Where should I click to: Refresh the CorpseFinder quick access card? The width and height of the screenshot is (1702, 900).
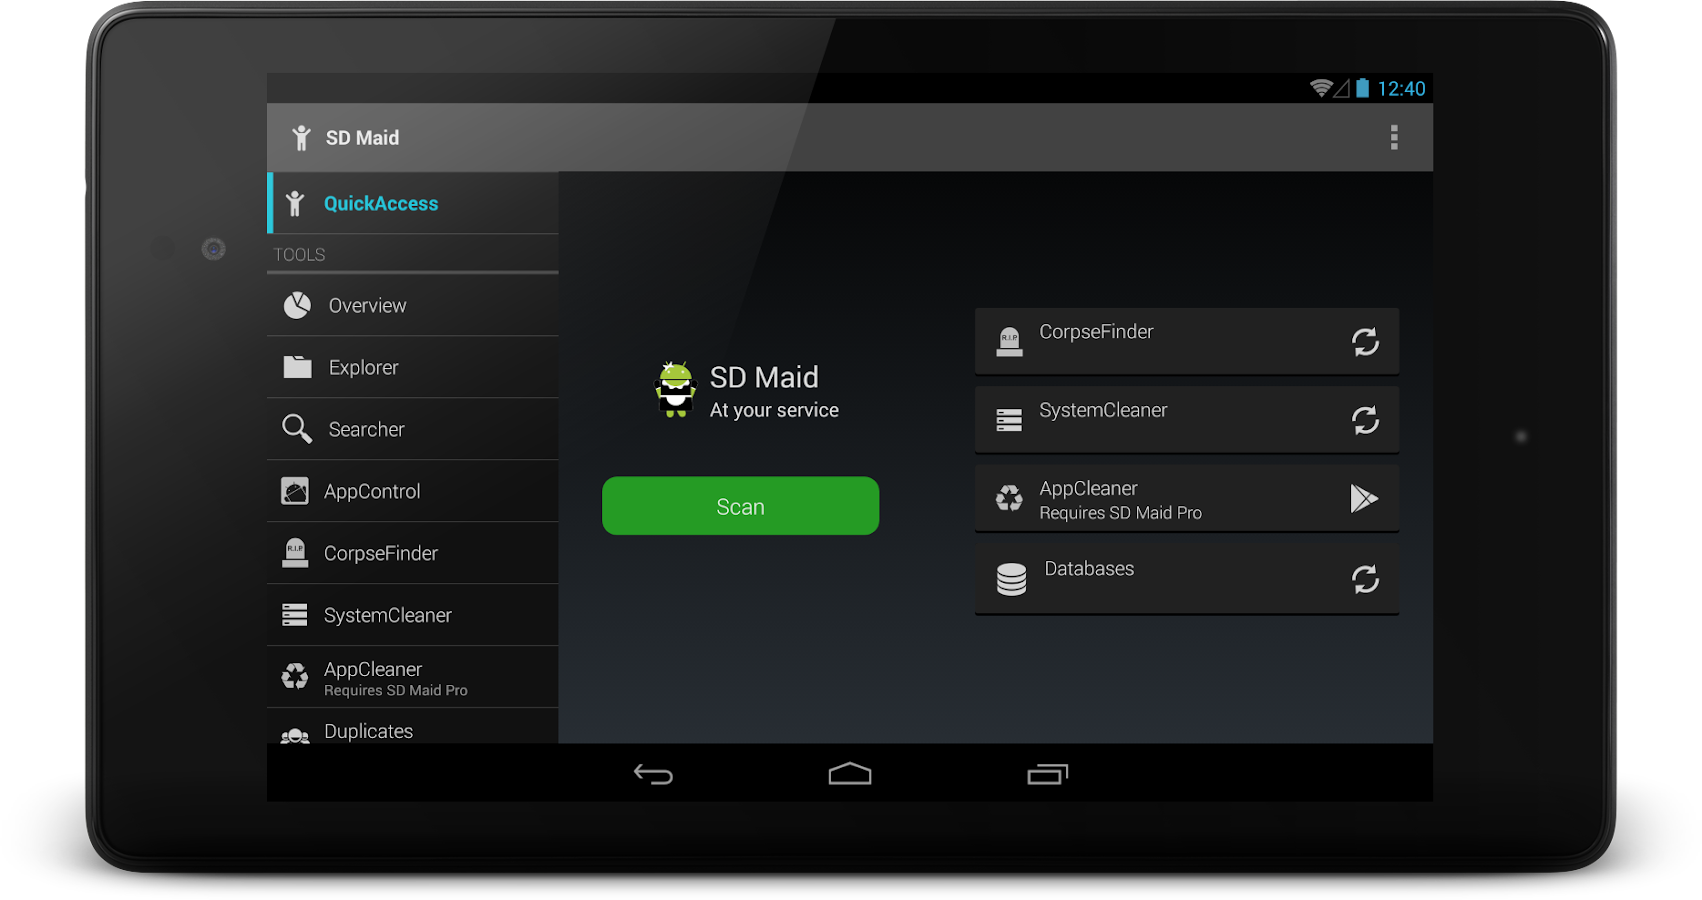[x=1366, y=341]
